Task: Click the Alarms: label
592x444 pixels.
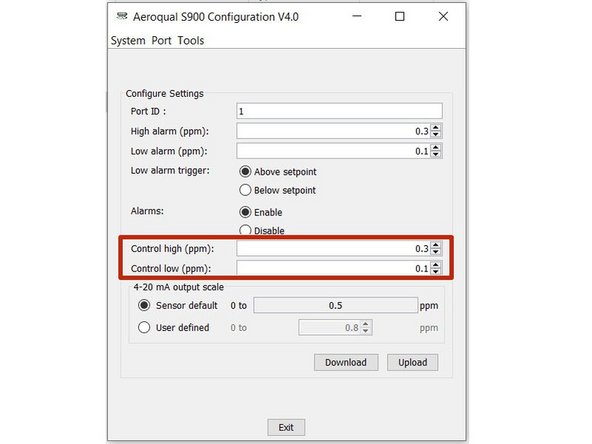Action: coord(147,211)
